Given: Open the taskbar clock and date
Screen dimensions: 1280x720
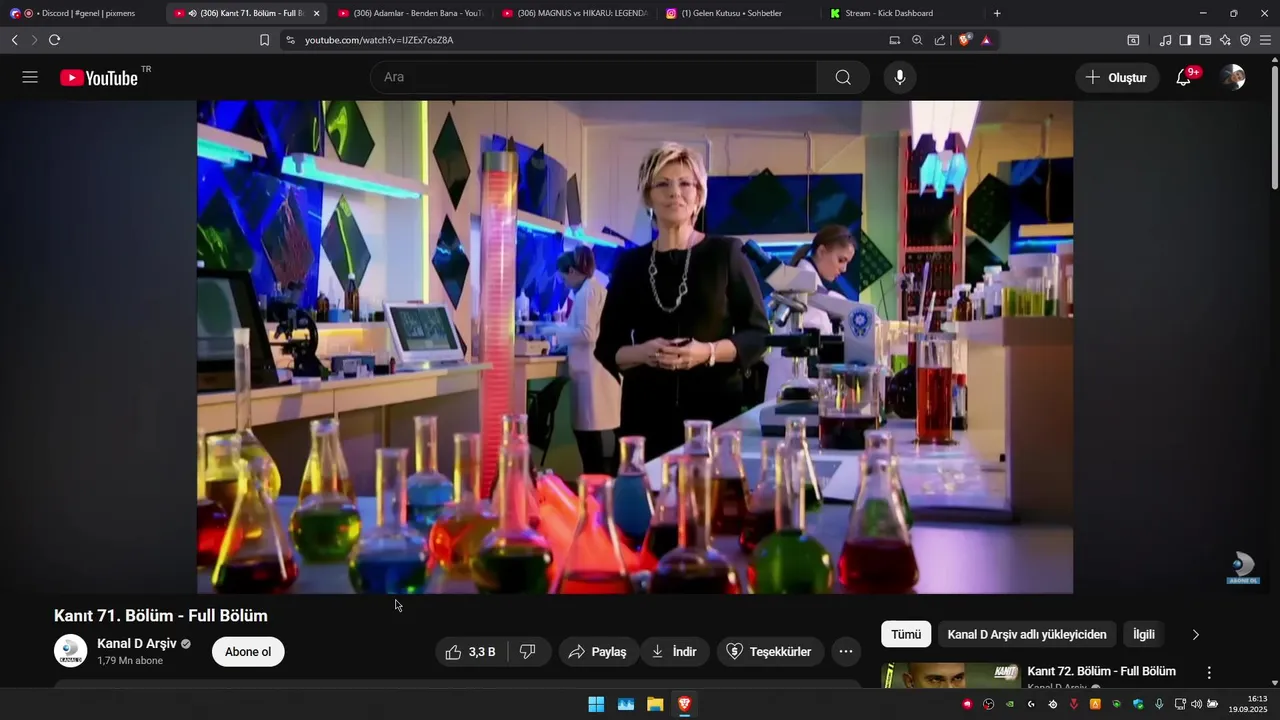Looking at the screenshot, I should tap(1248, 704).
